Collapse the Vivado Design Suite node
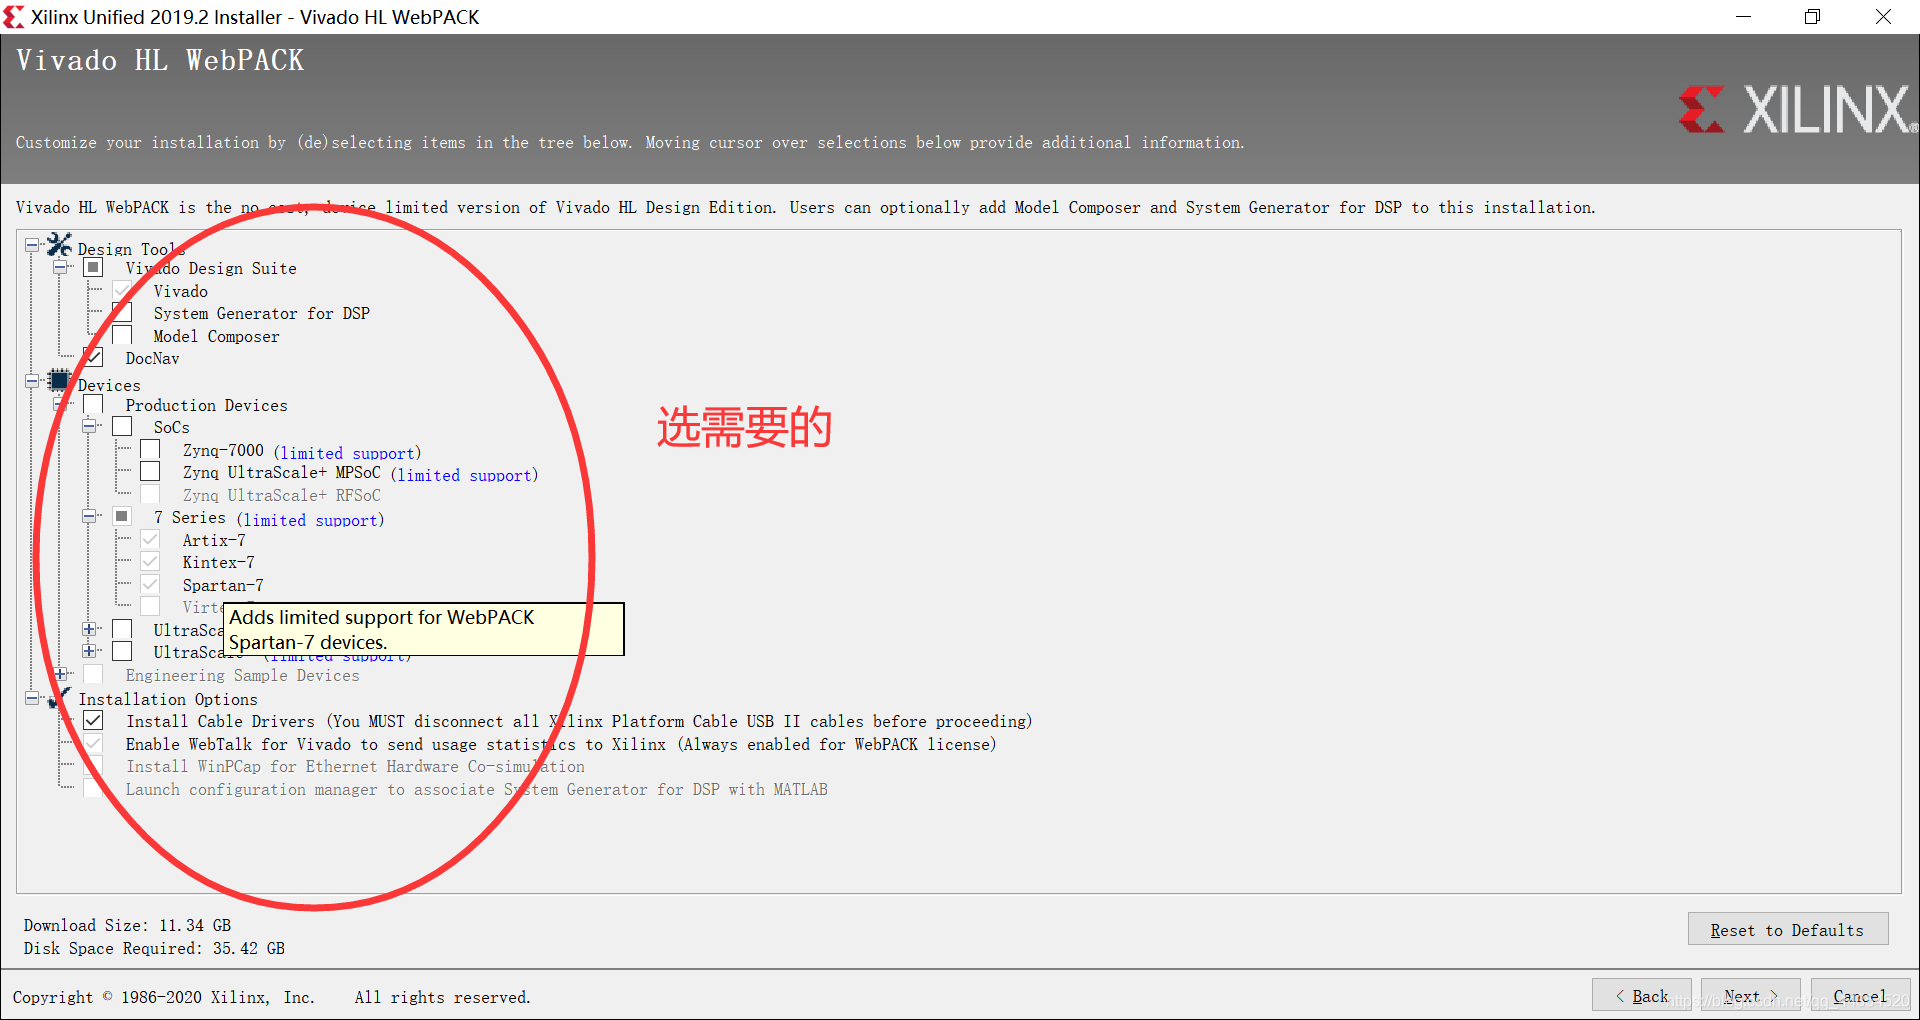The image size is (1920, 1020). point(61,267)
